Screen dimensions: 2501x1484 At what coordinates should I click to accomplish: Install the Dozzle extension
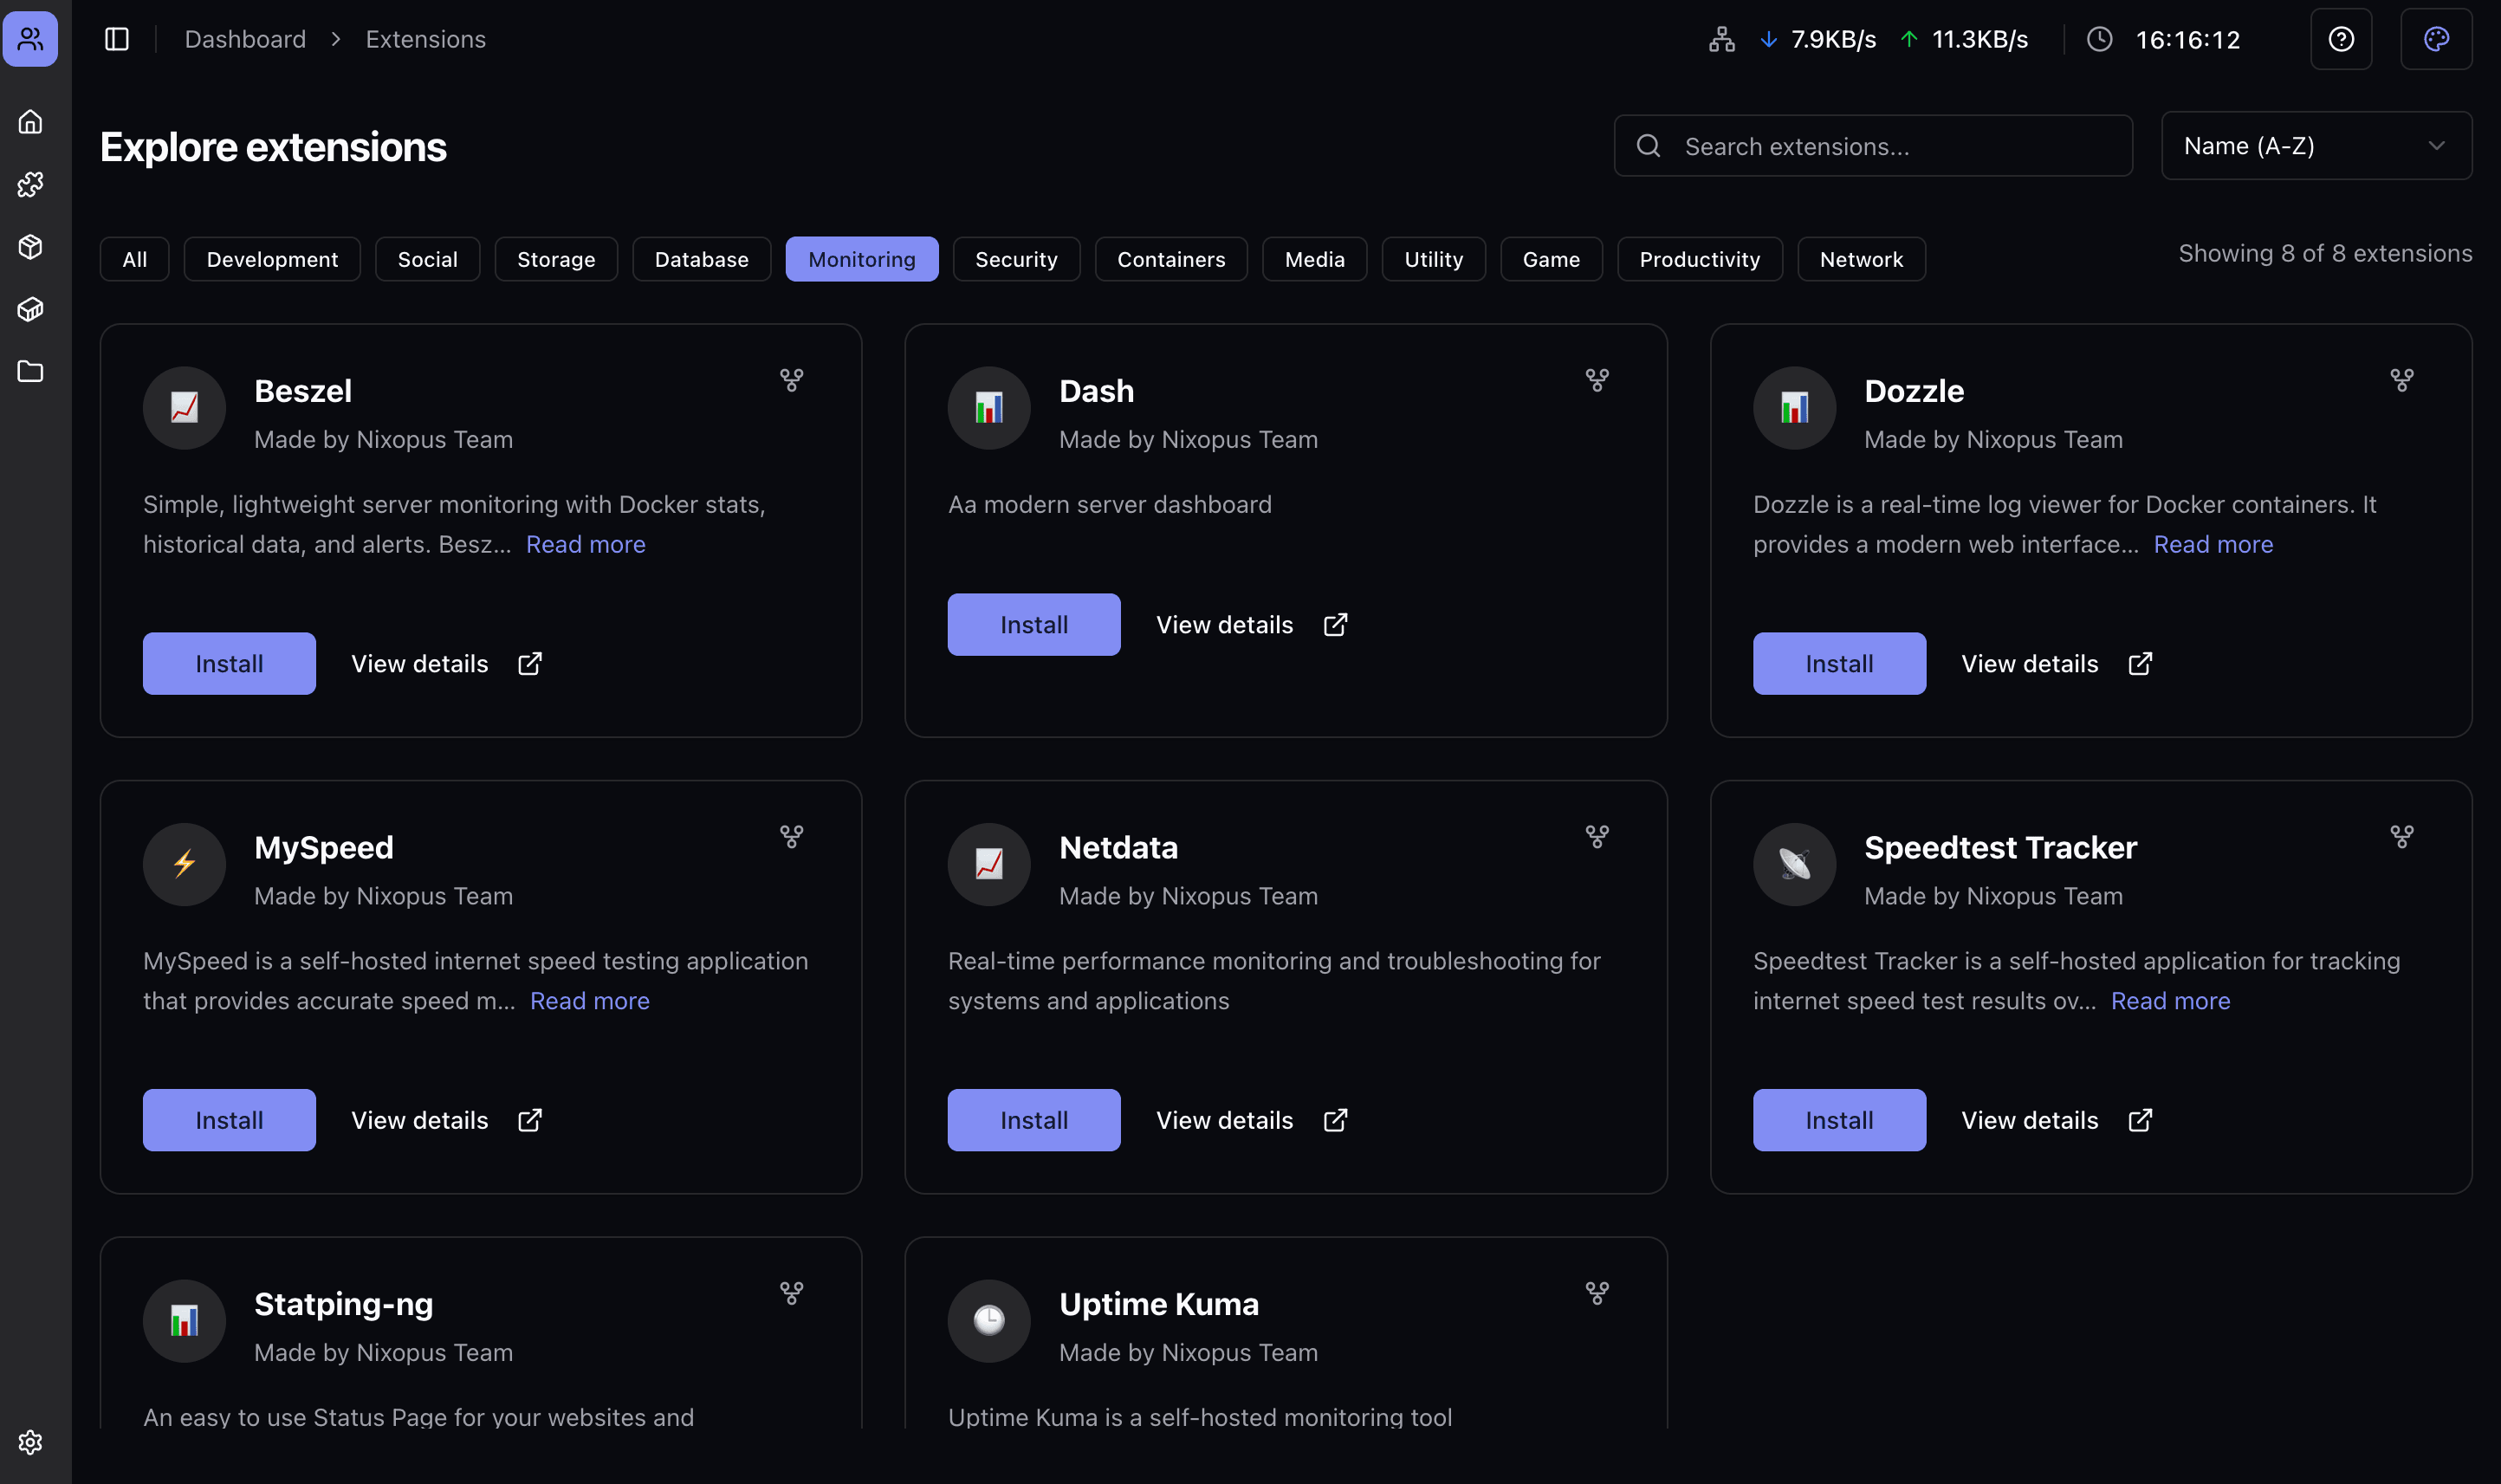1838,663
